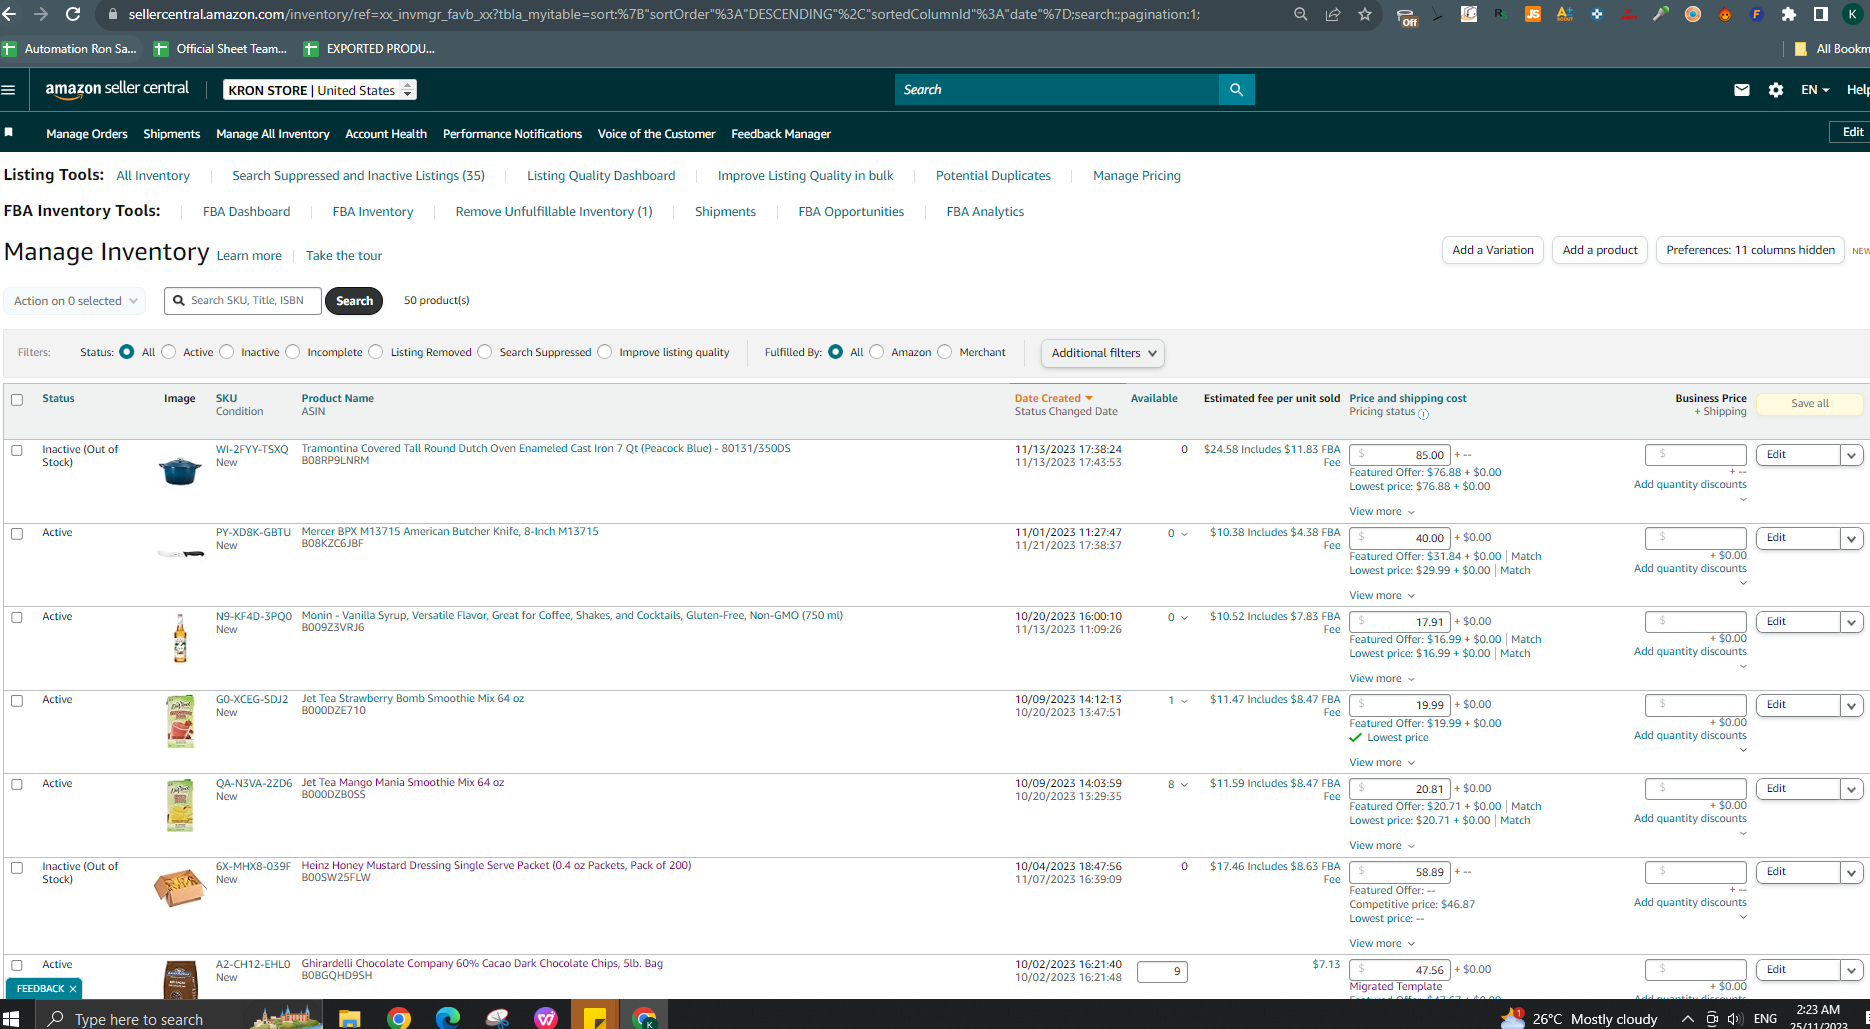
Task: Open the browser share icon
Action: pos(1333,14)
